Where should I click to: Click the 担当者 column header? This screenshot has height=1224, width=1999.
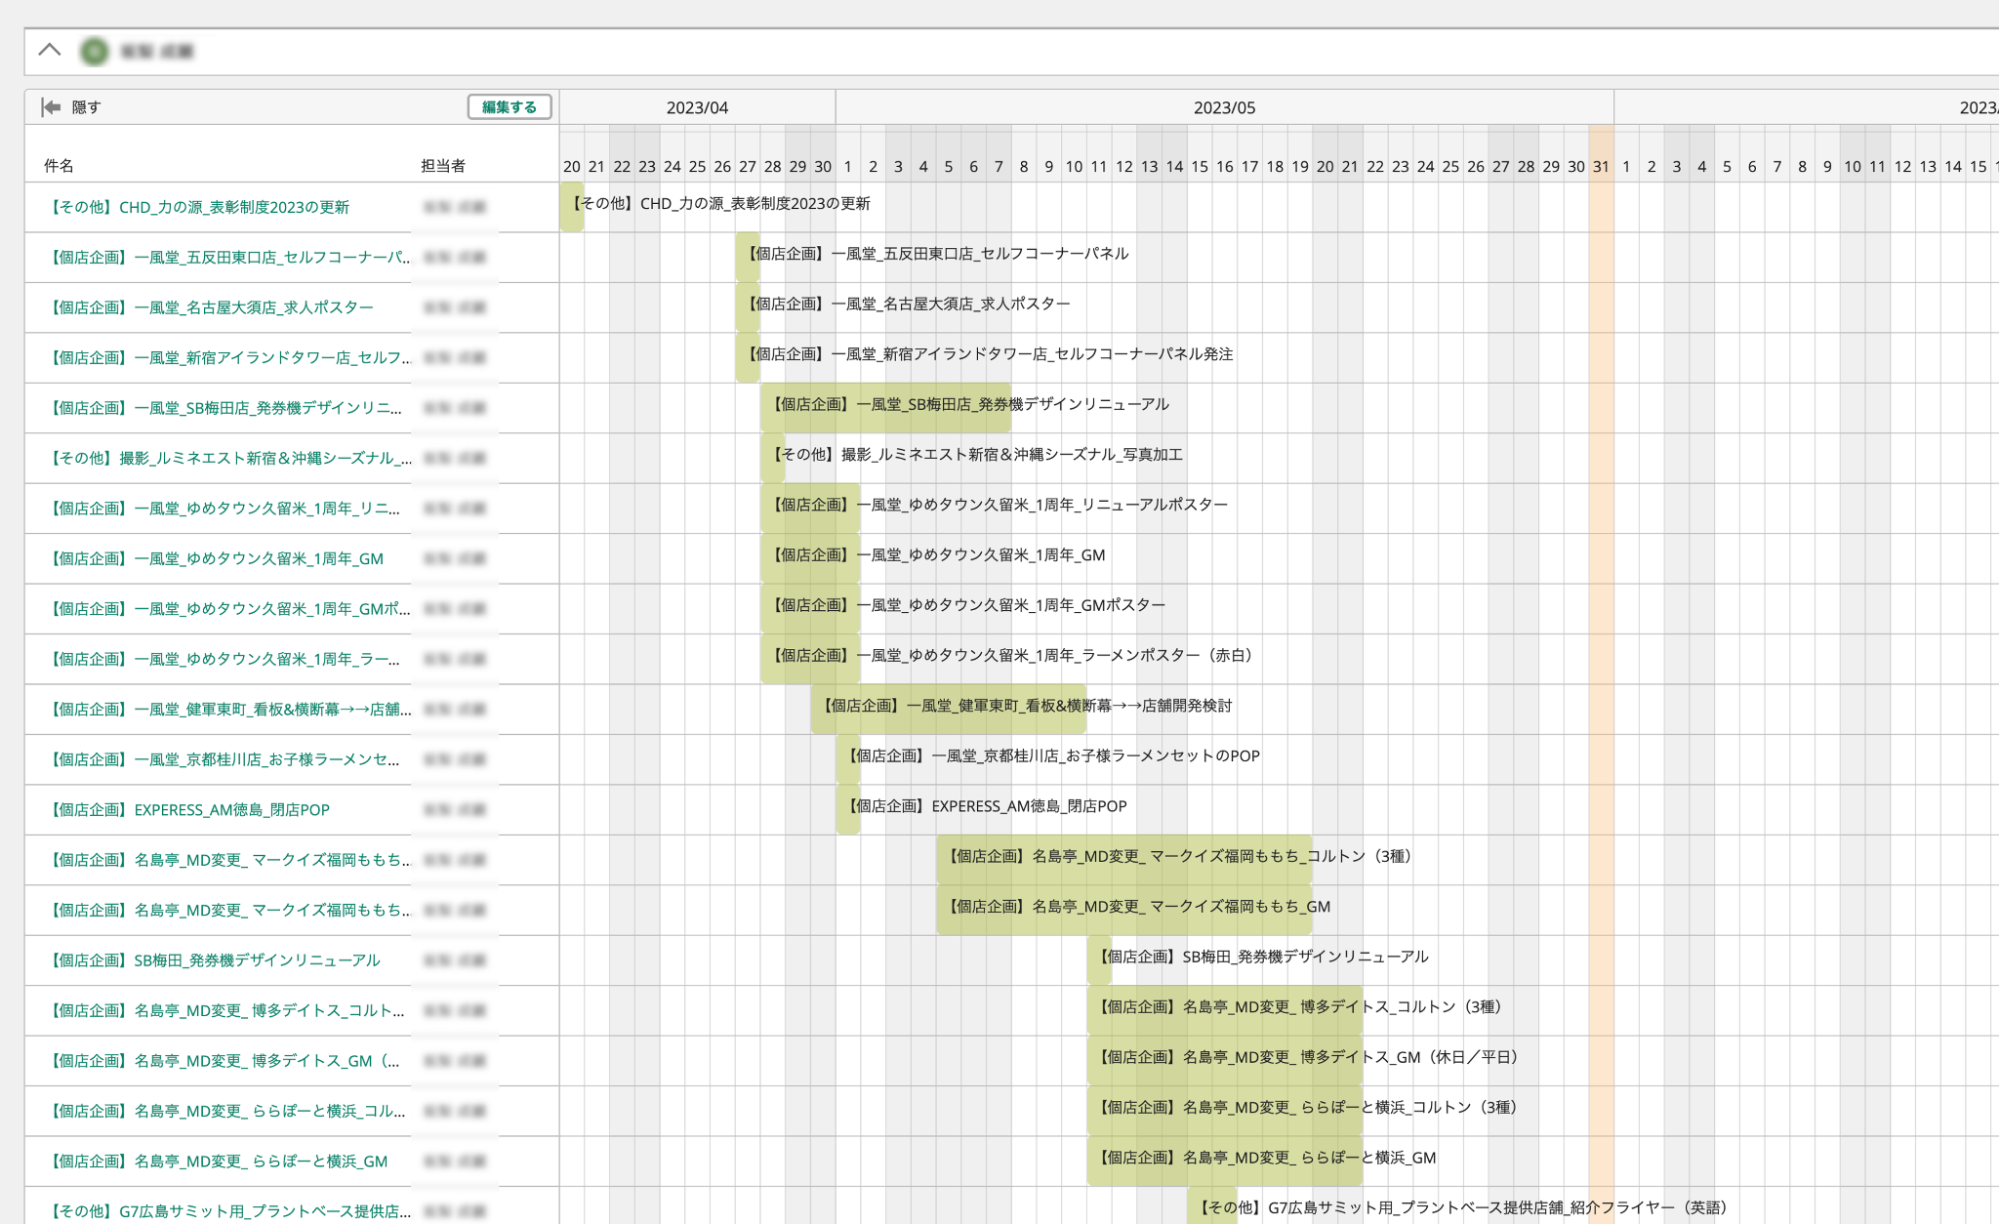pos(442,166)
